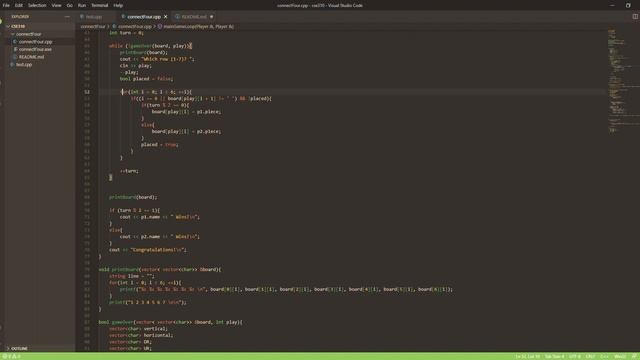Click the Explorer panel title
640x360 pixels.
(20, 17)
